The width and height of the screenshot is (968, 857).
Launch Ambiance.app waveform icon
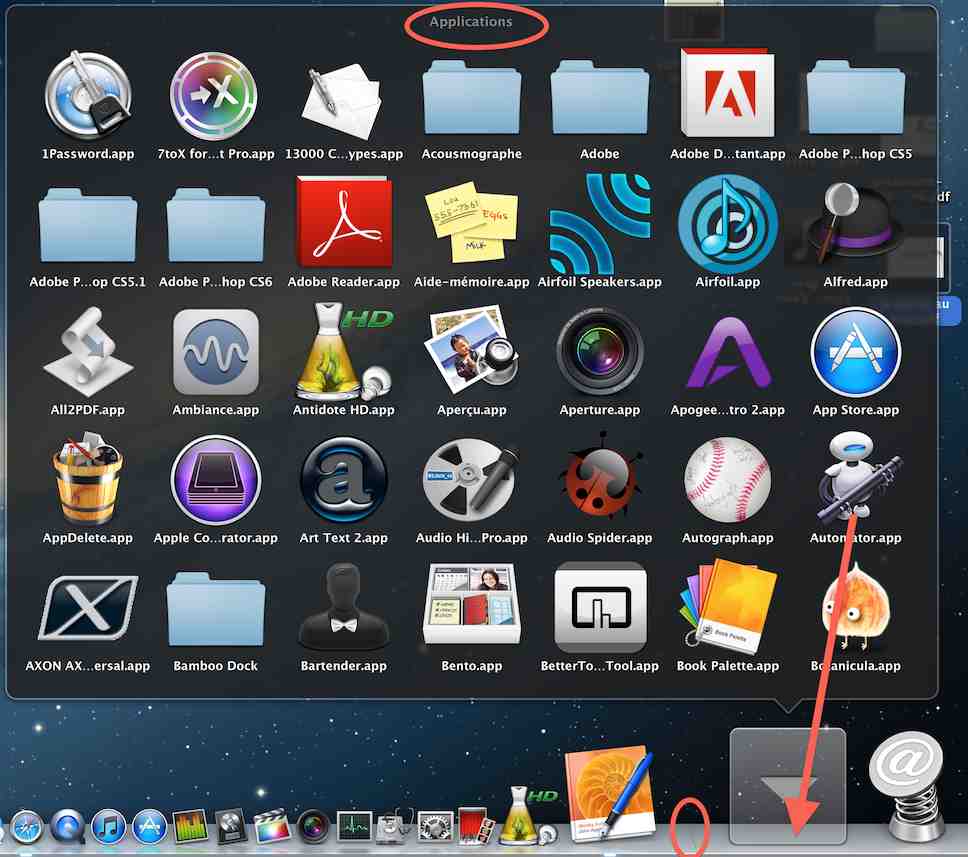215,352
